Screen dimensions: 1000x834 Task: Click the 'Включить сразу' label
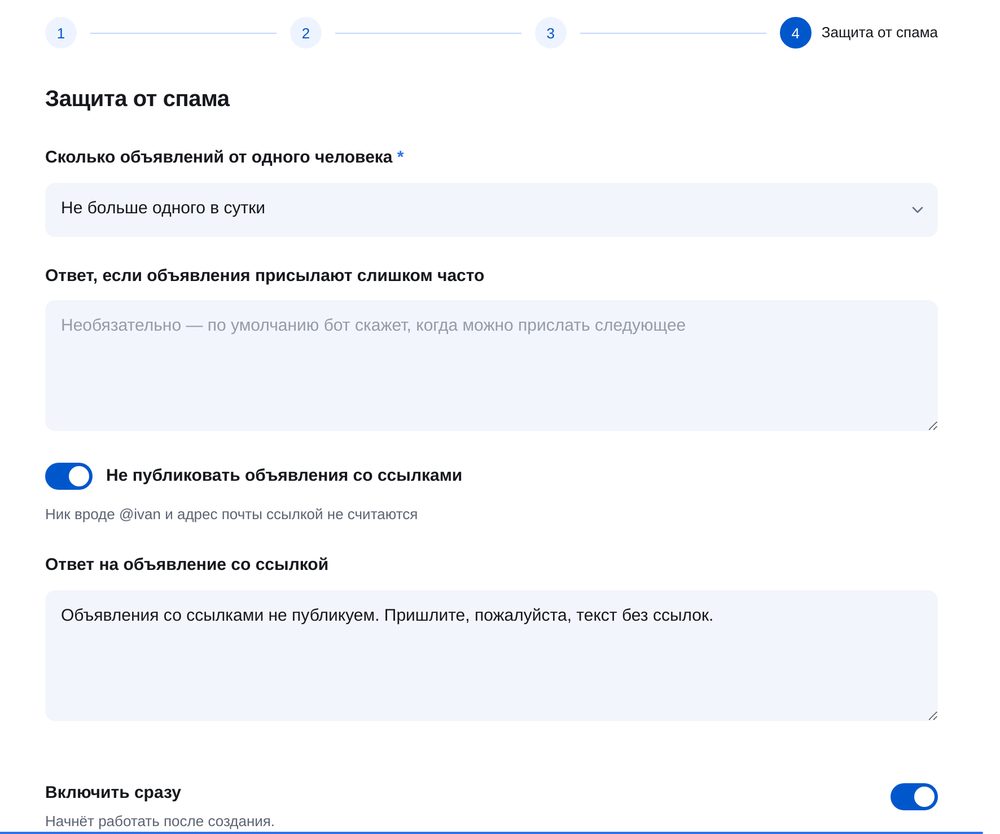[113, 793]
